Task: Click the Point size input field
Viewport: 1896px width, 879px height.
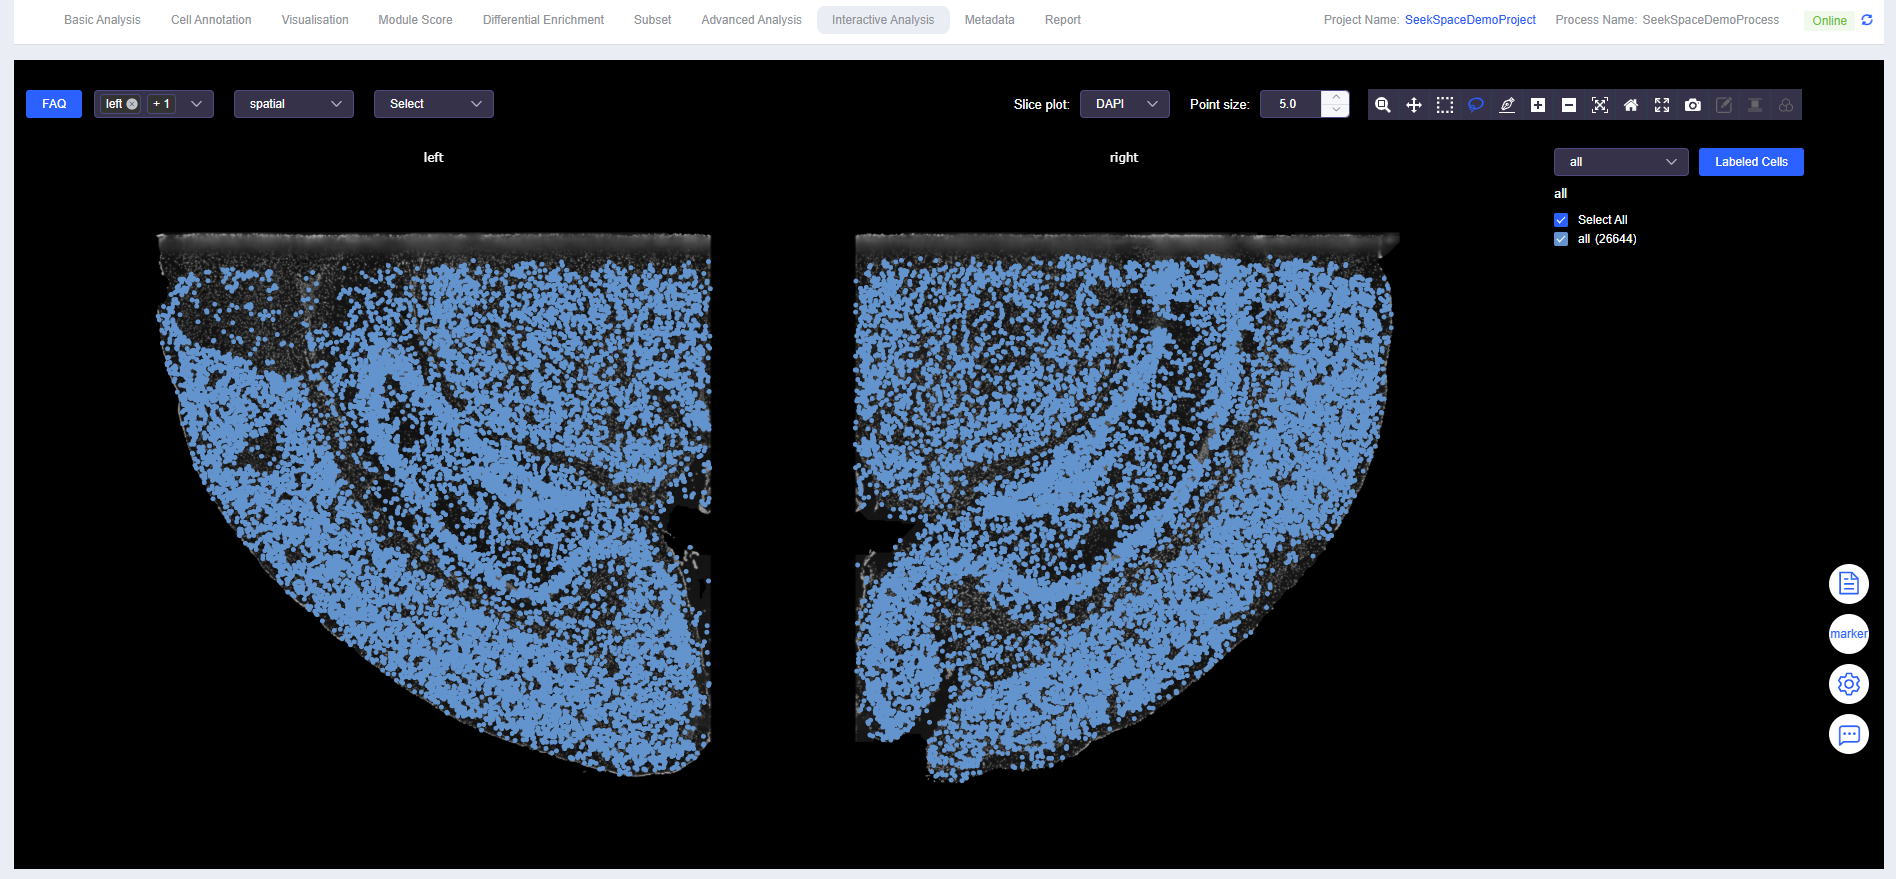Action: (x=1291, y=104)
